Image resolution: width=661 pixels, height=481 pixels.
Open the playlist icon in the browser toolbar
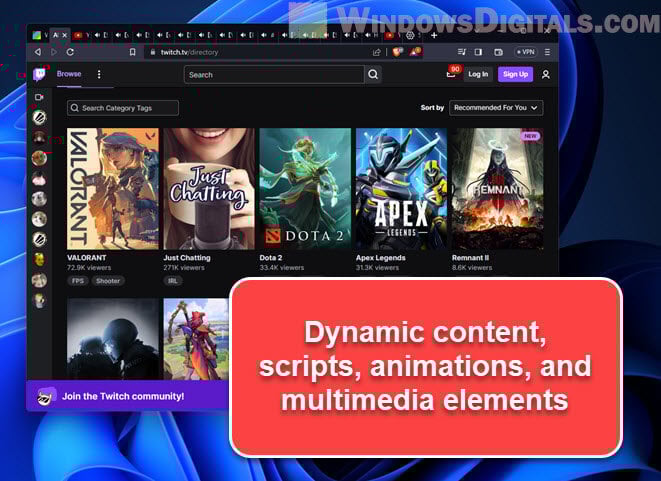pos(462,52)
